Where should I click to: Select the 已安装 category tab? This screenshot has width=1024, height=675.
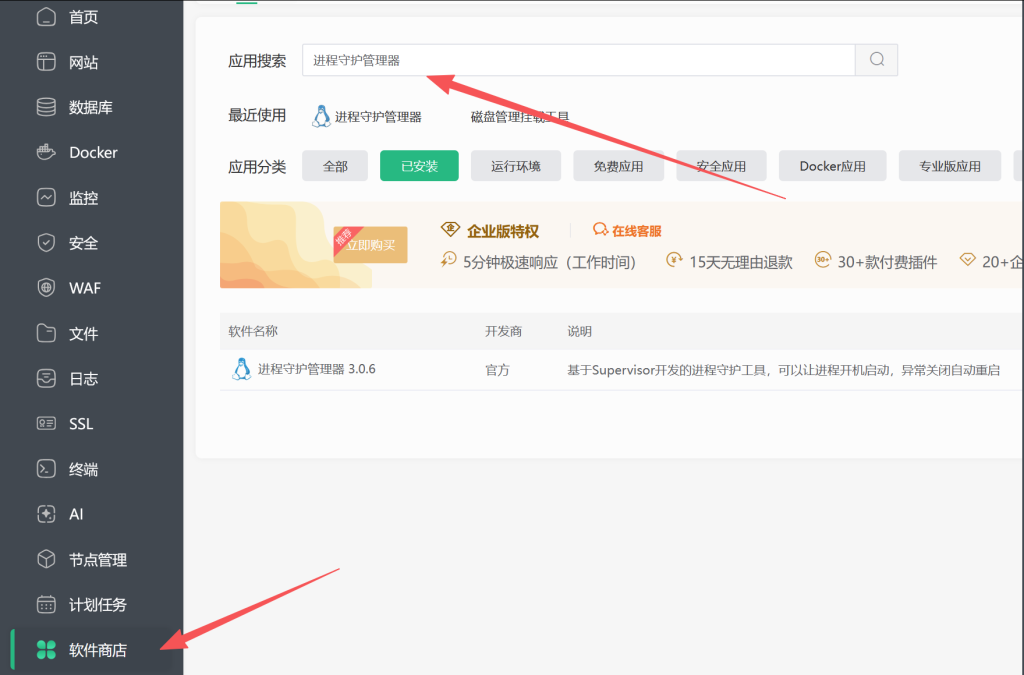point(419,166)
